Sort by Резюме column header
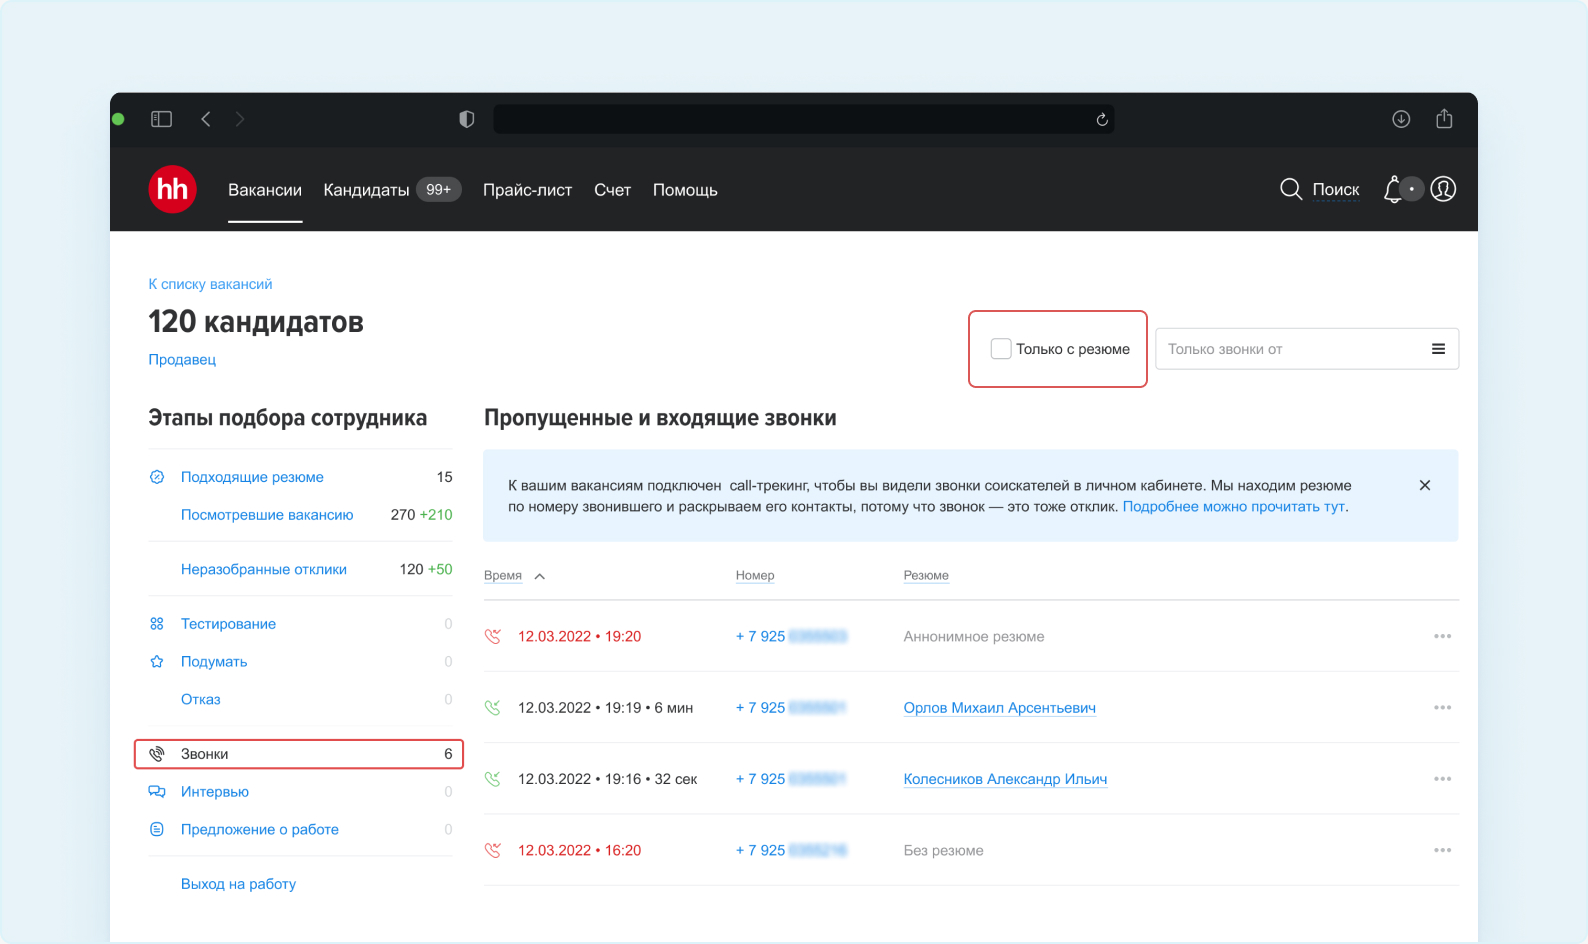The width and height of the screenshot is (1588, 944). point(926,575)
